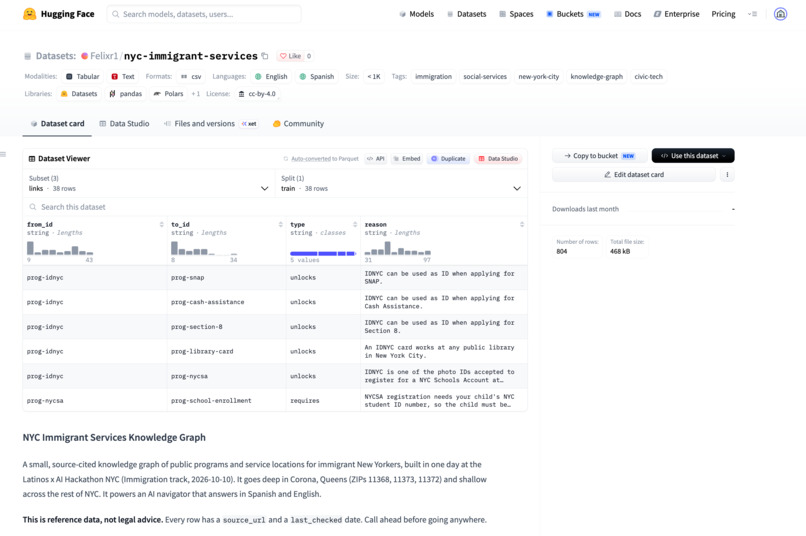Open the Files and versions tab
Viewport: 806px width, 536px height.
pyautogui.click(x=210, y=123)
